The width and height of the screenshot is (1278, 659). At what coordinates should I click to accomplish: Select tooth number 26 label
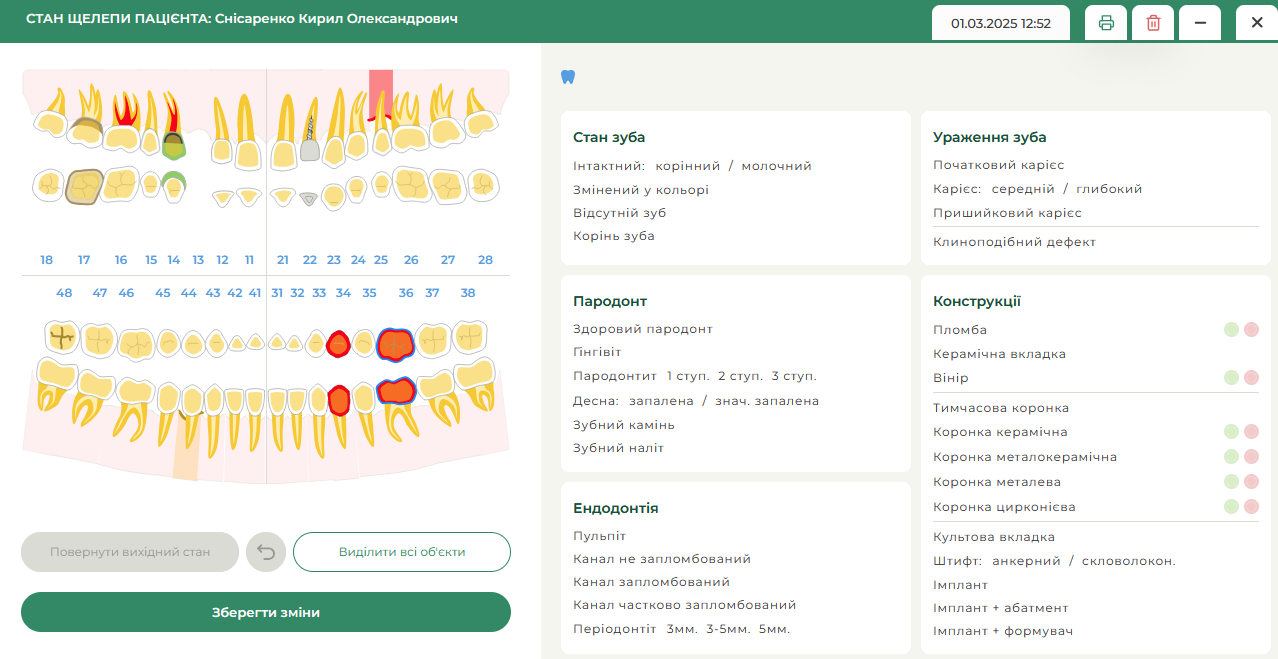(x=411, y=260)
